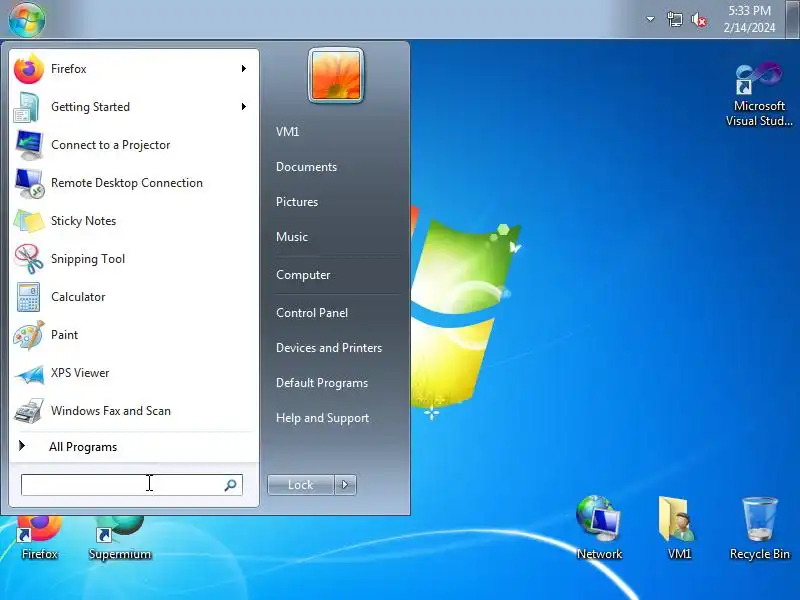Open VM1 personal folder link

(x=287, y=132)
